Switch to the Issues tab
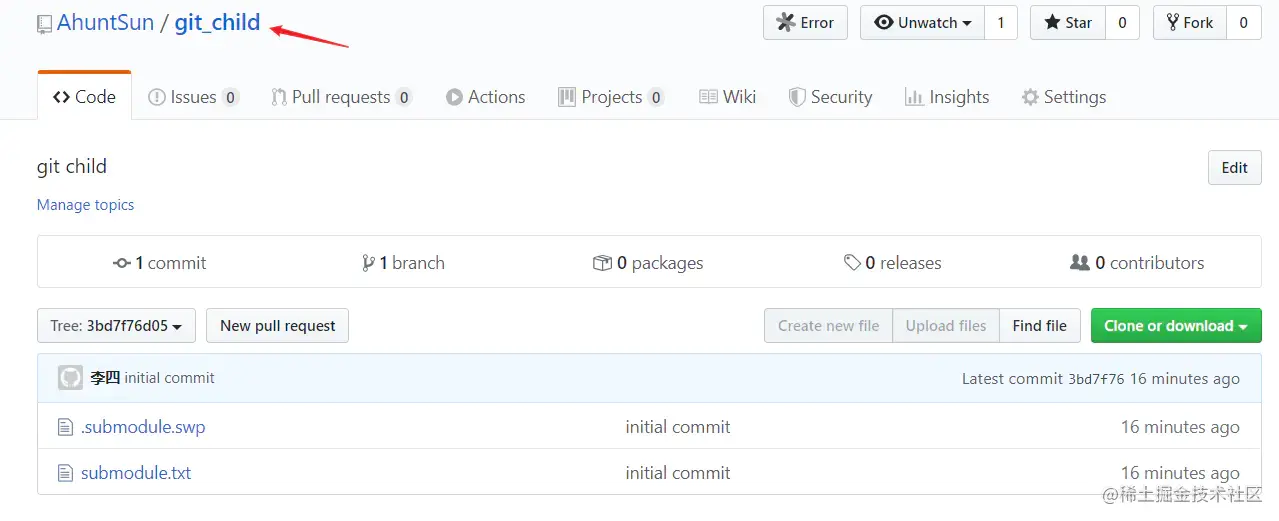Image resolution: width=1279 pixels, height=521 pixels. (193, 97)
